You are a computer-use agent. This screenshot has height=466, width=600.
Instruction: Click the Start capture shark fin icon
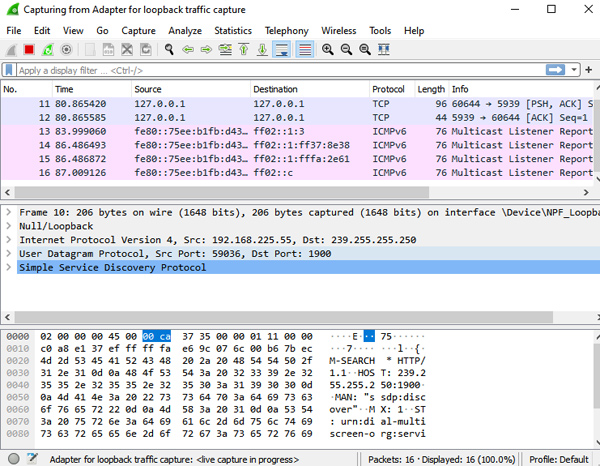[x=11, y=50]
